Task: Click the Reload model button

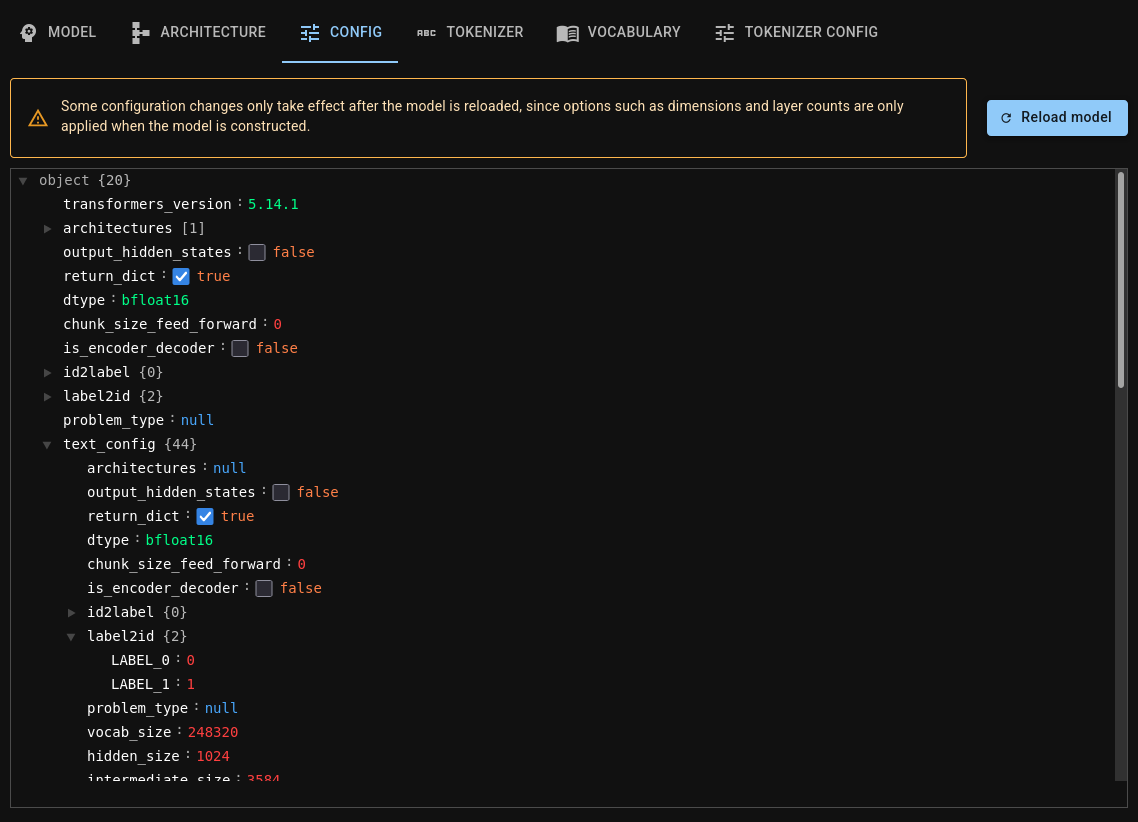Action: pyautogui.click(x=1057, y=118)
